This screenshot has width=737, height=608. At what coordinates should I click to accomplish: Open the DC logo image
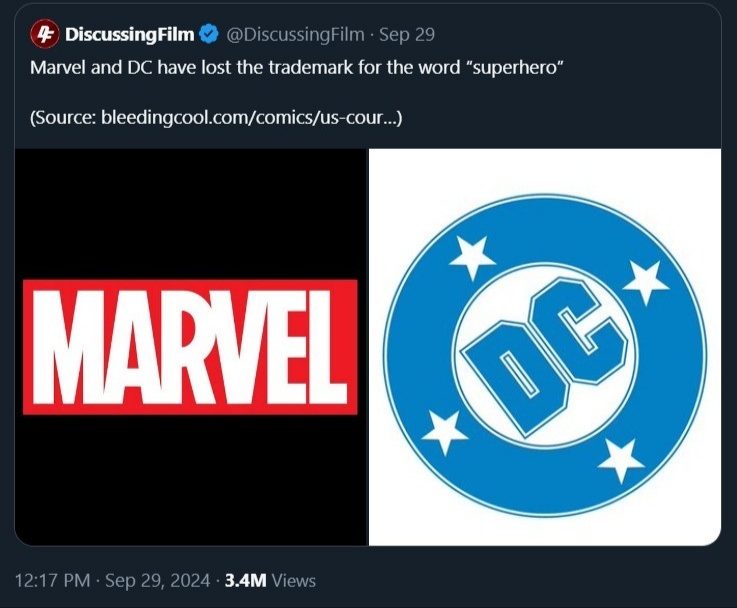(x=545, y=347)
